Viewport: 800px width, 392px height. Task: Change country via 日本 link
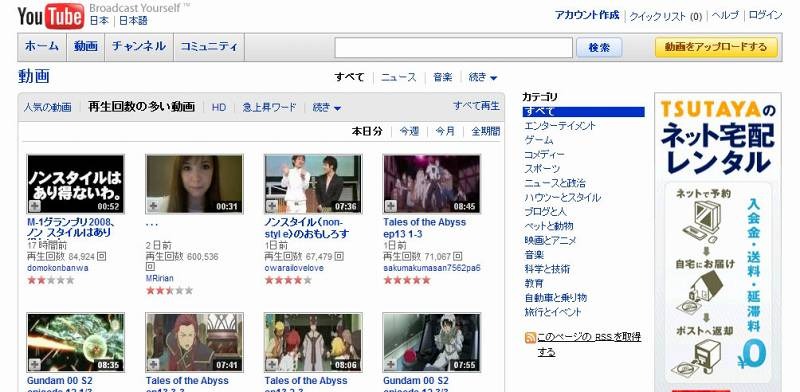(x=99, y=21)
